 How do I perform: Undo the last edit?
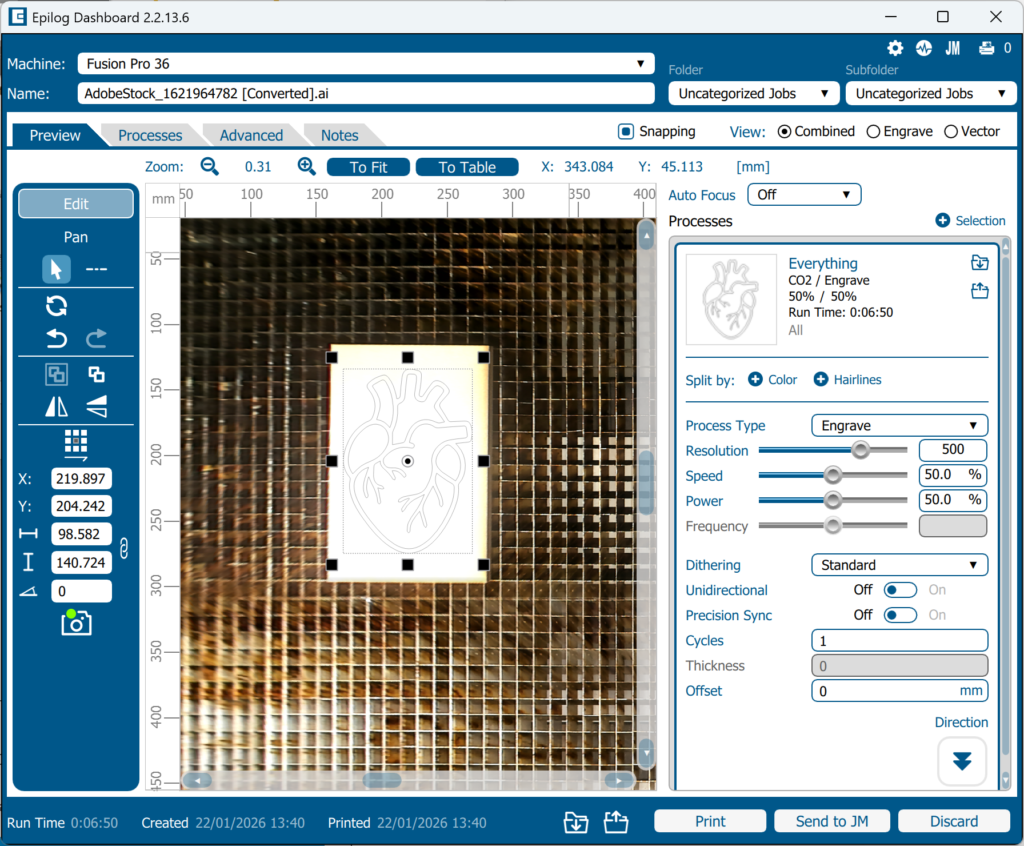(56, 338)
